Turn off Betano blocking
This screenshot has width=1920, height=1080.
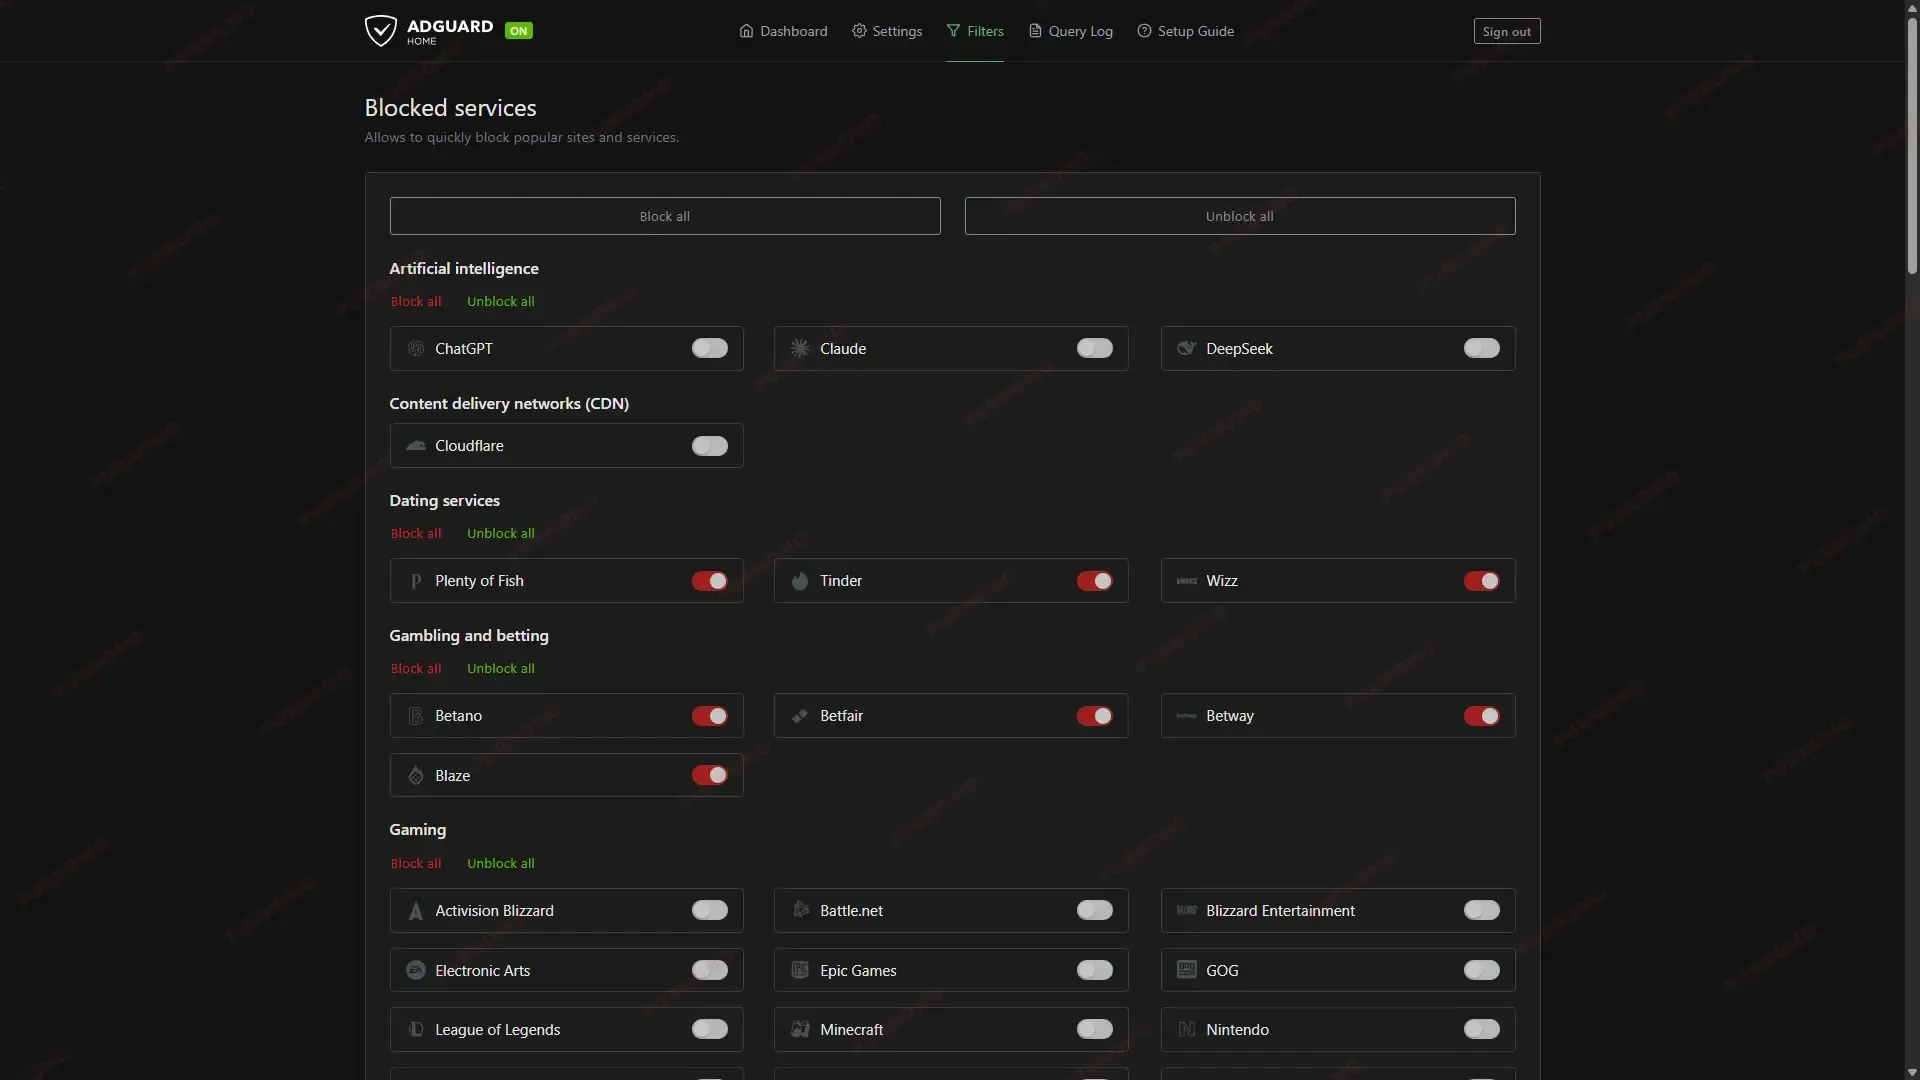coord(710,716)
